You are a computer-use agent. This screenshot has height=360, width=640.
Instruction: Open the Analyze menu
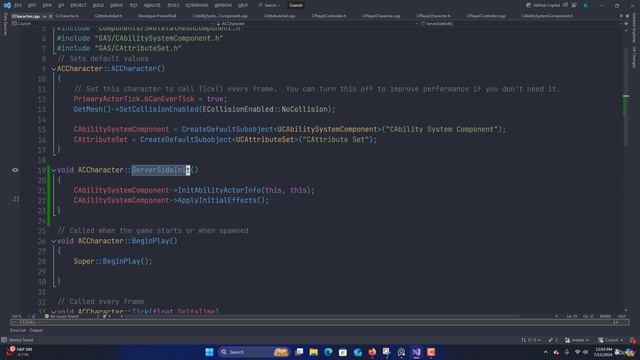tap(152, 5)
